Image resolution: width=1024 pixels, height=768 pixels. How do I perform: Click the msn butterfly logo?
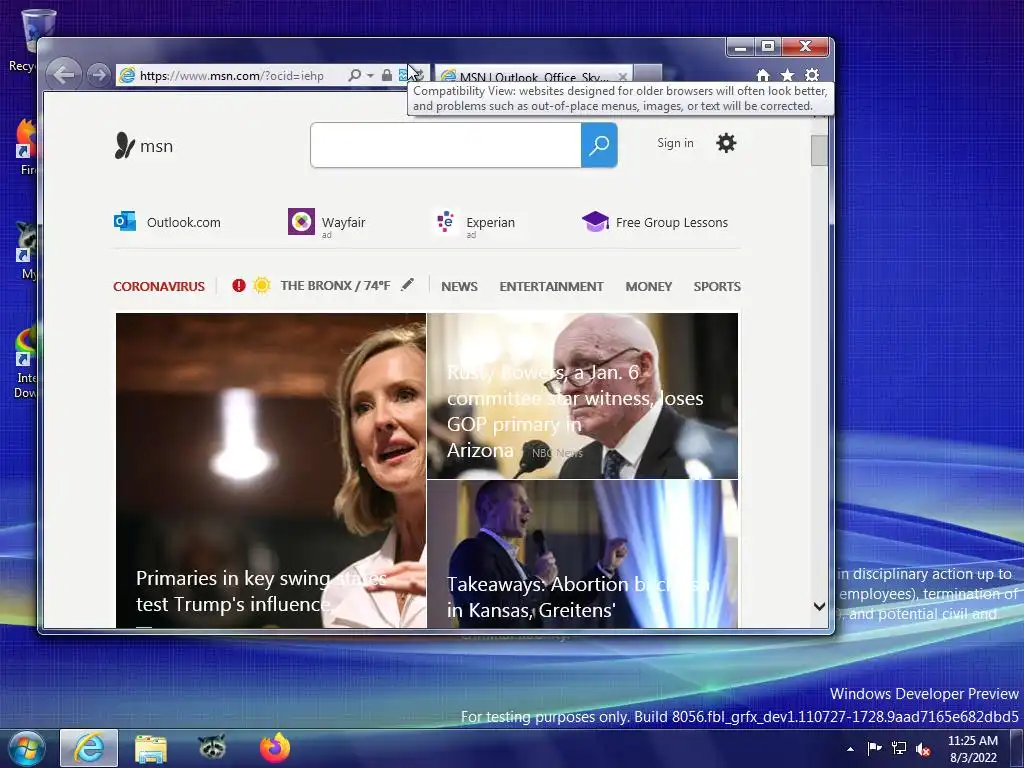tap(144, 146)
